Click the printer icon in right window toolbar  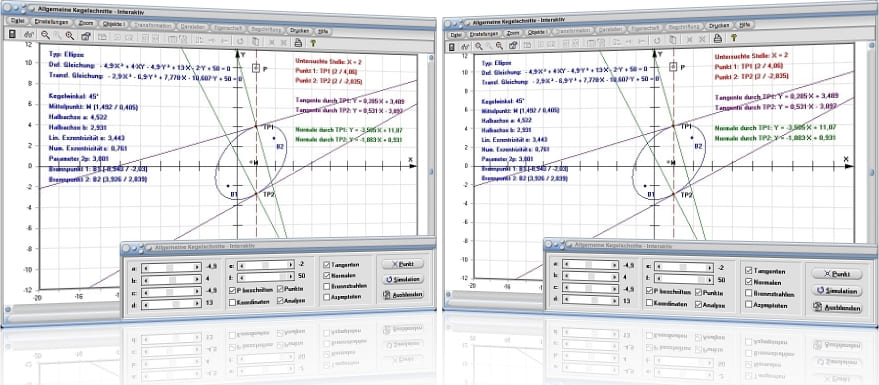coord(717,38)
